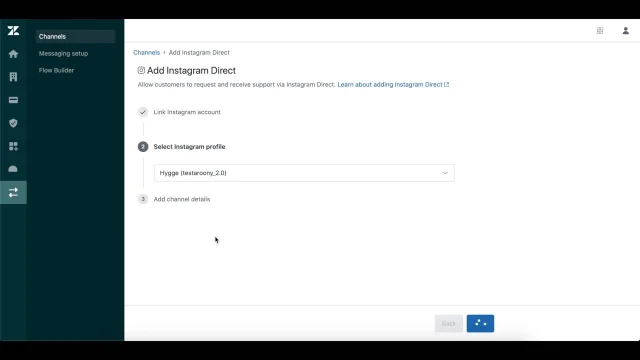Click the Zendesk logo icon
This screenshot has height=360, width=640.
13,31
